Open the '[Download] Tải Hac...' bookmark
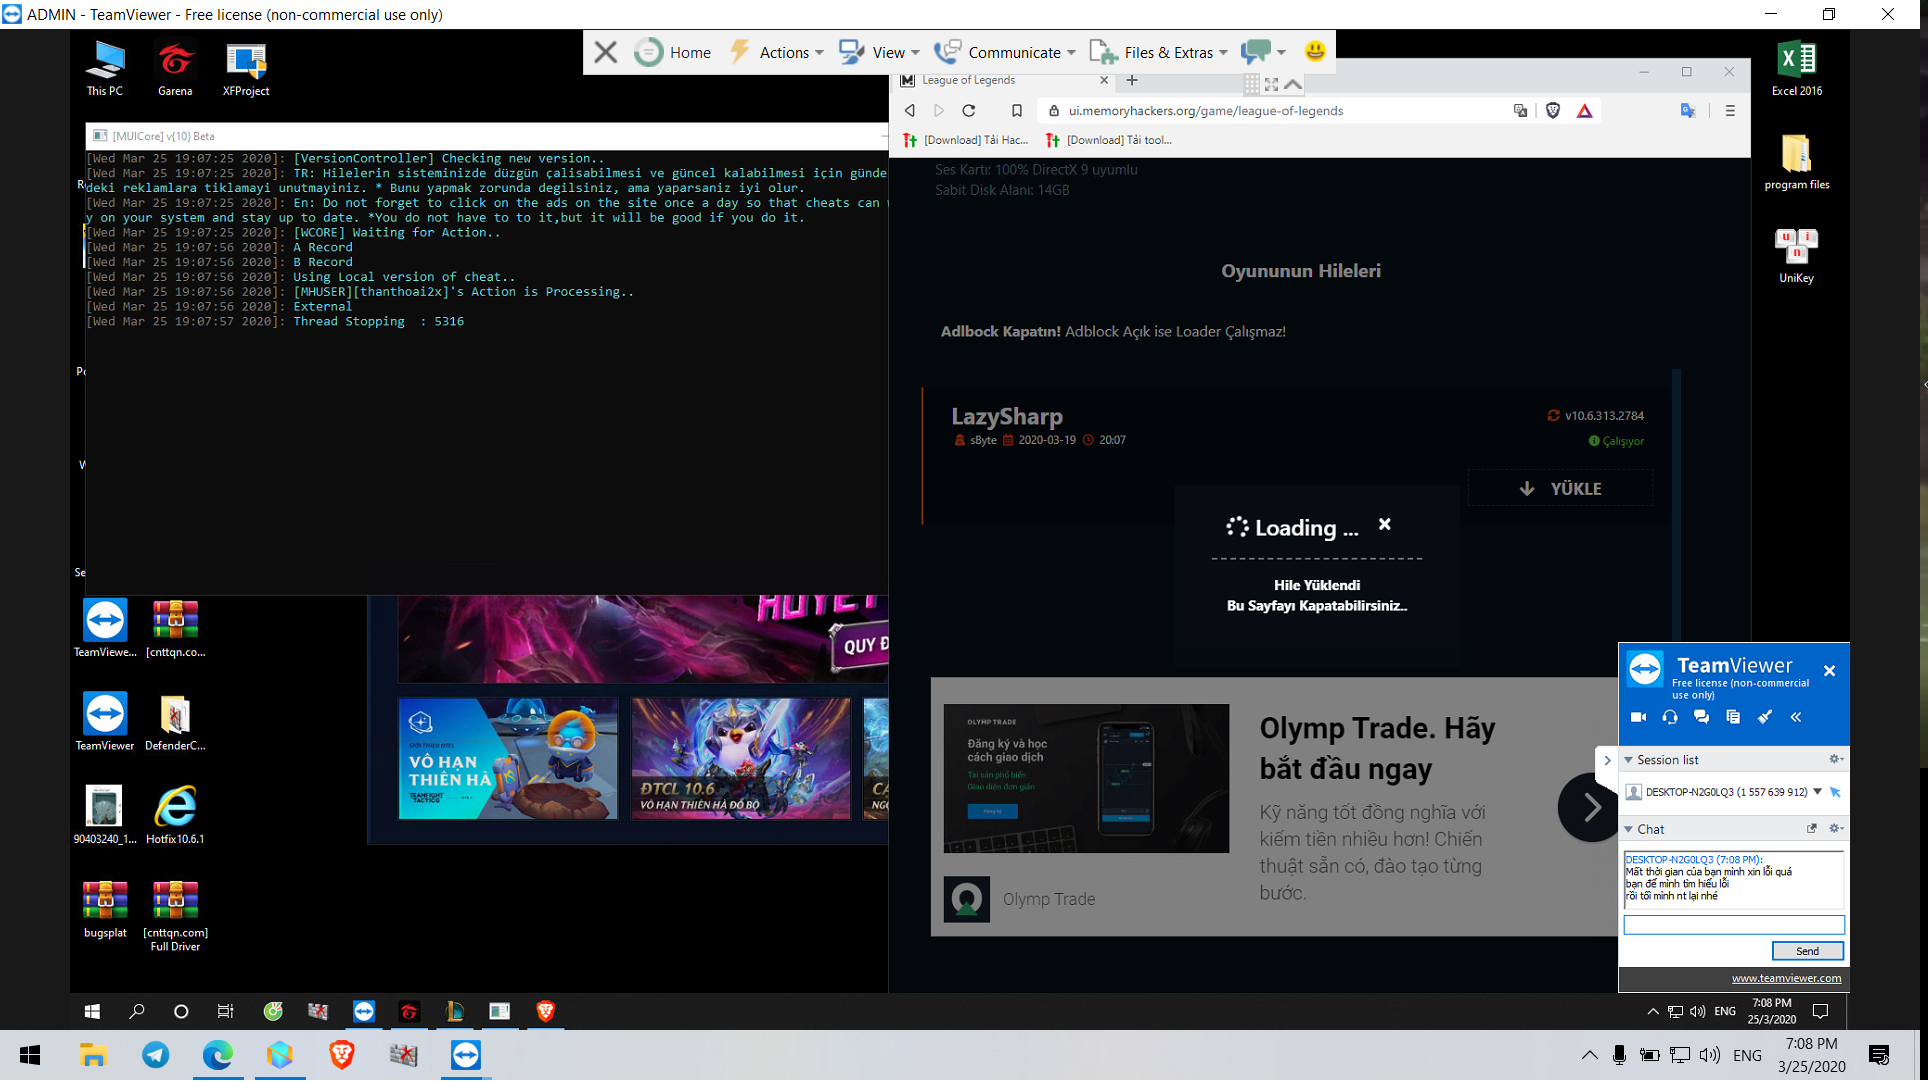1928x1082 pixels. coord(965,140)
